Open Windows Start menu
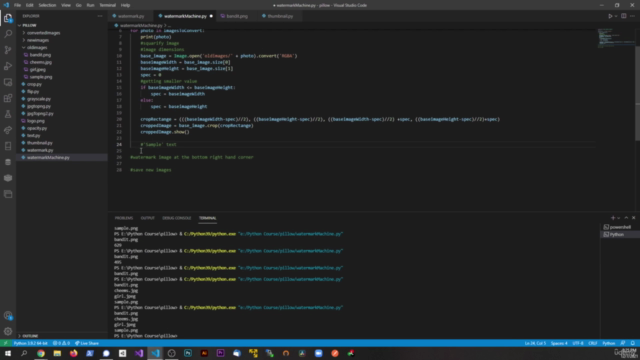The width and height of the screenshot is (640, 360). 8,353
